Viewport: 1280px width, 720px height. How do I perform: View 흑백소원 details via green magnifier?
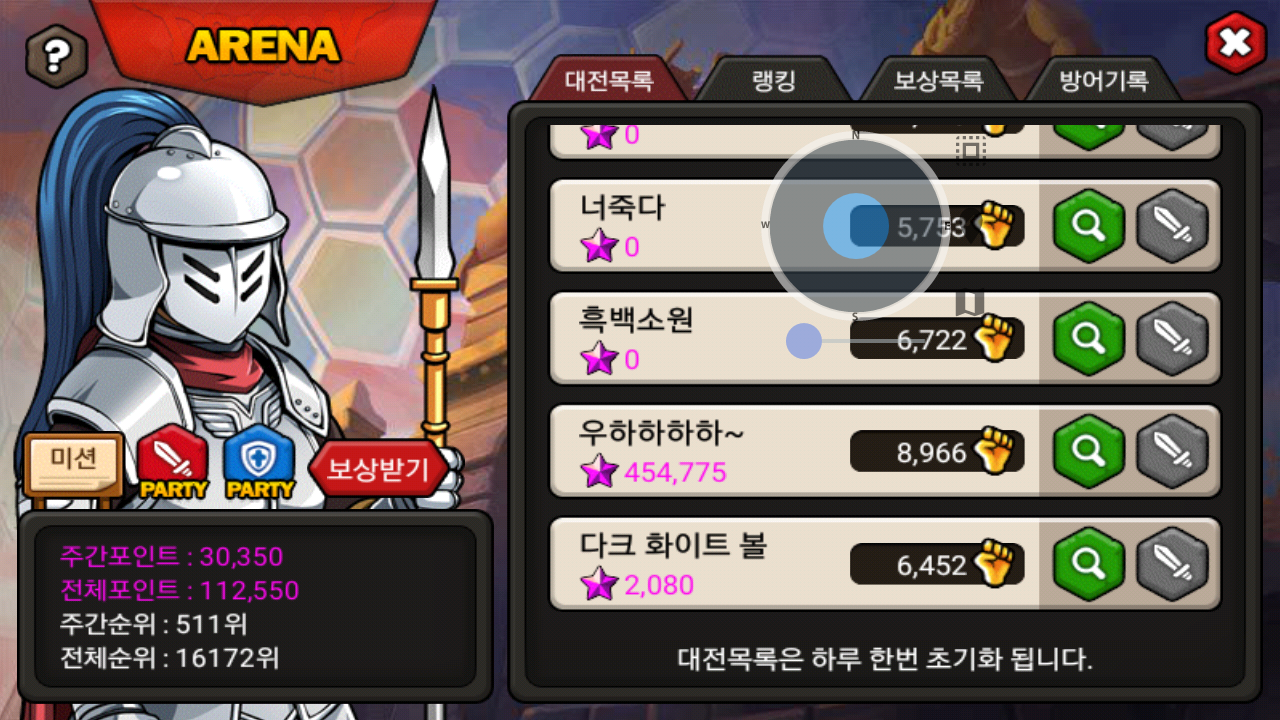tap(1089, 339)
